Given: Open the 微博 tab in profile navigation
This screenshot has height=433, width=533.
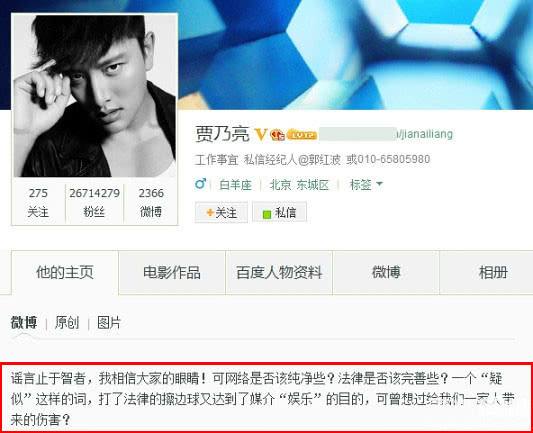Looking at the screenshot, I should click(386, 273).
